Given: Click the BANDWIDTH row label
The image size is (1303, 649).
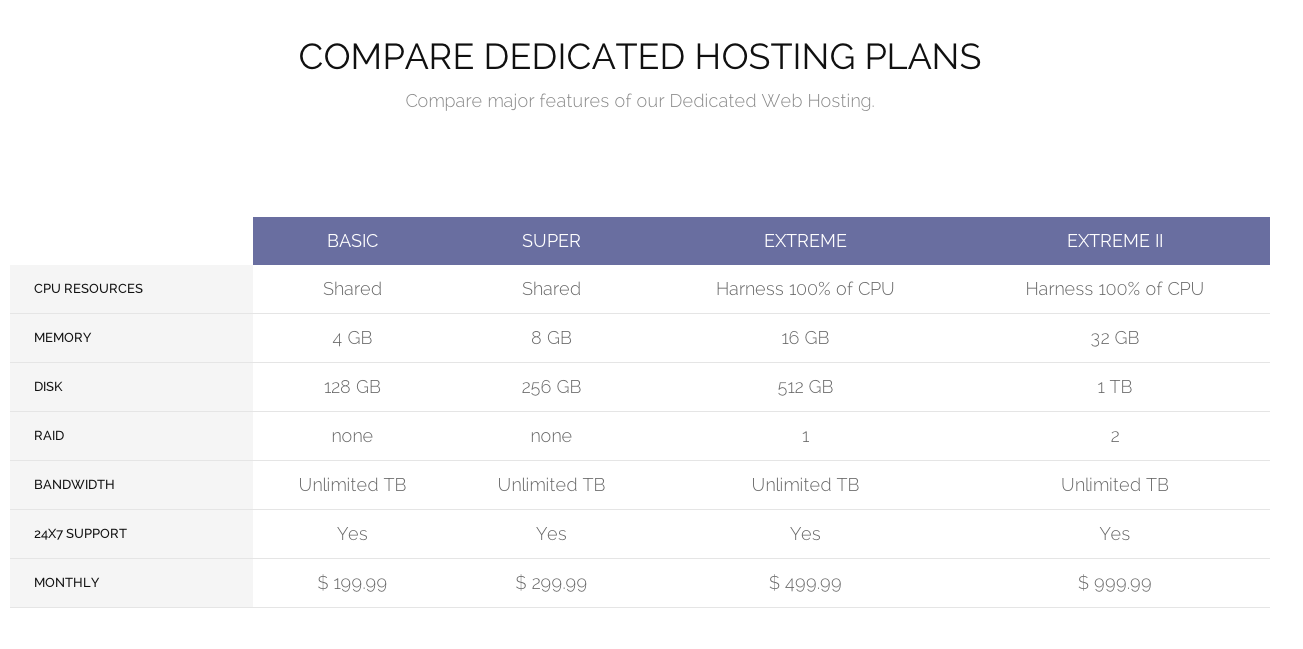Looking at the screenshot, I should pos(74,485).
